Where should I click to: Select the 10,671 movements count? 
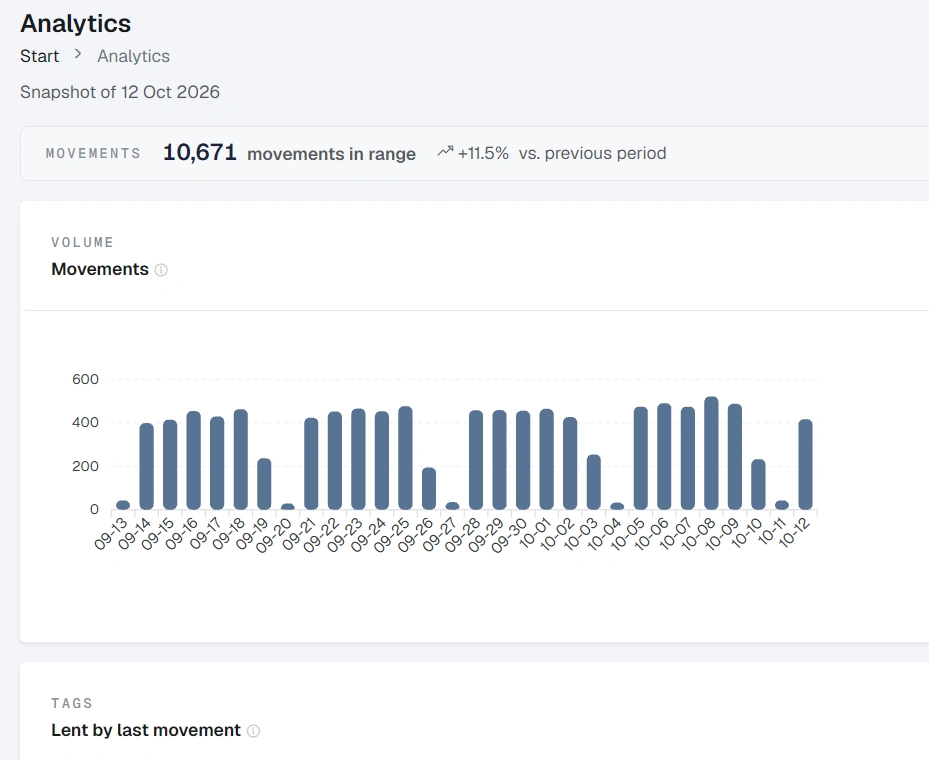[x=200, y=153]
